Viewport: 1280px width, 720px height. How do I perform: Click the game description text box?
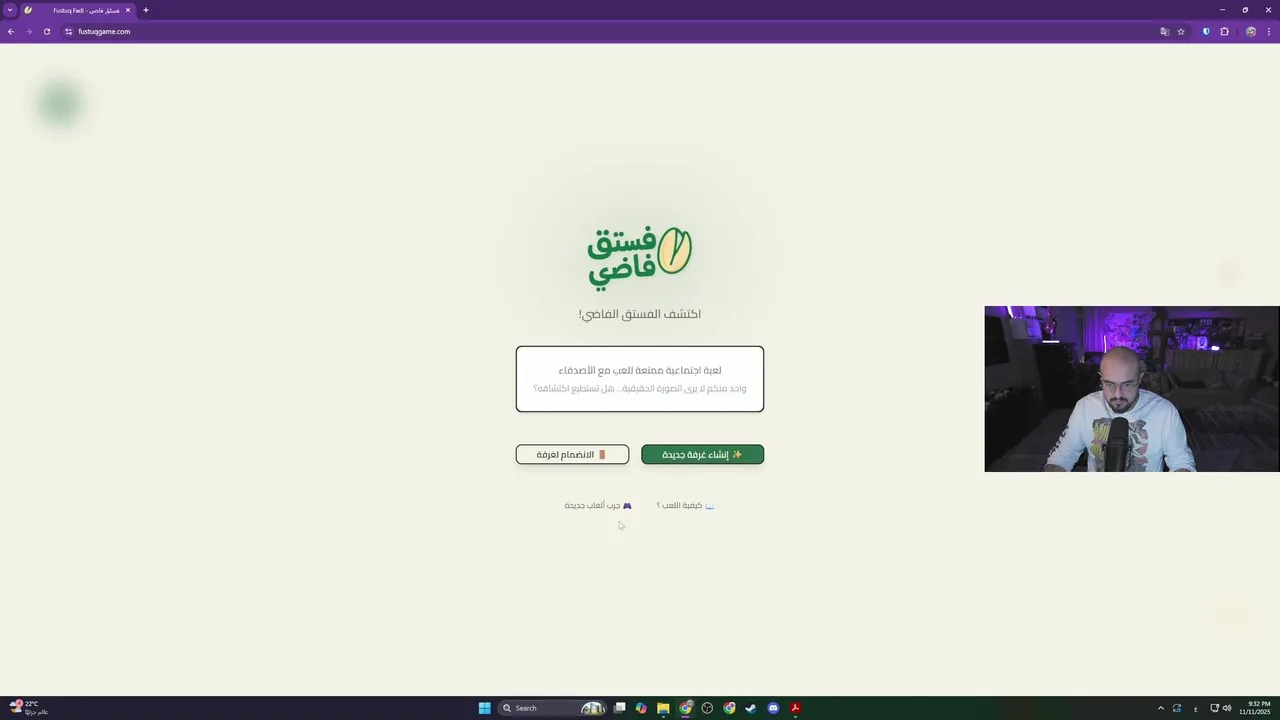[640, 379]
